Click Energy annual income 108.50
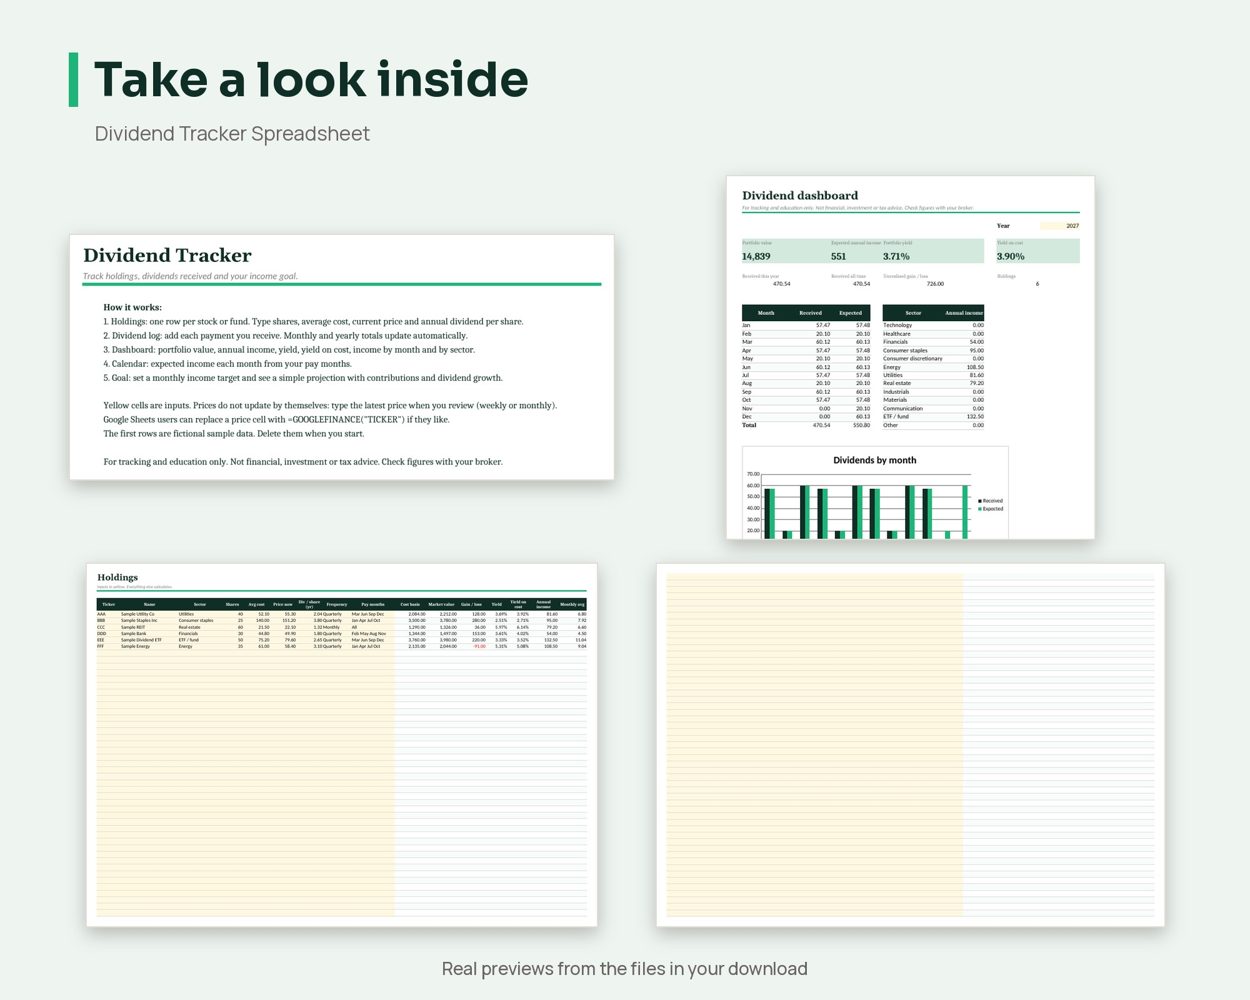 click(975, 367)
